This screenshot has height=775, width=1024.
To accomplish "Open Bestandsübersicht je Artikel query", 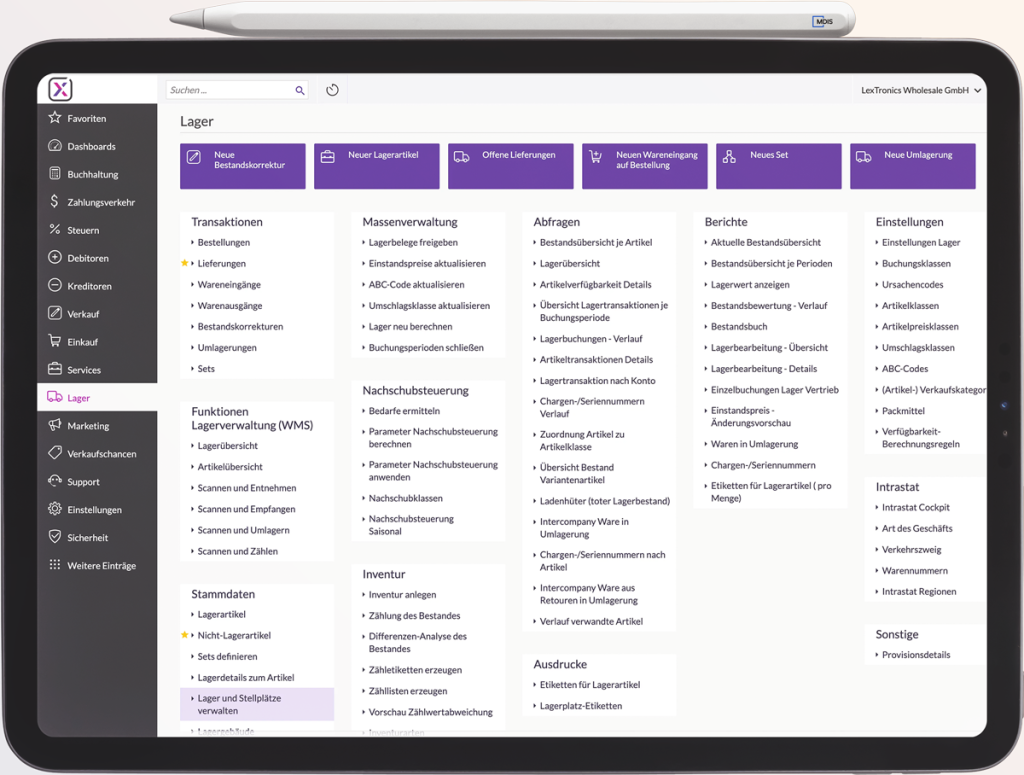I will pyautogui.click(x=595, y=242).
